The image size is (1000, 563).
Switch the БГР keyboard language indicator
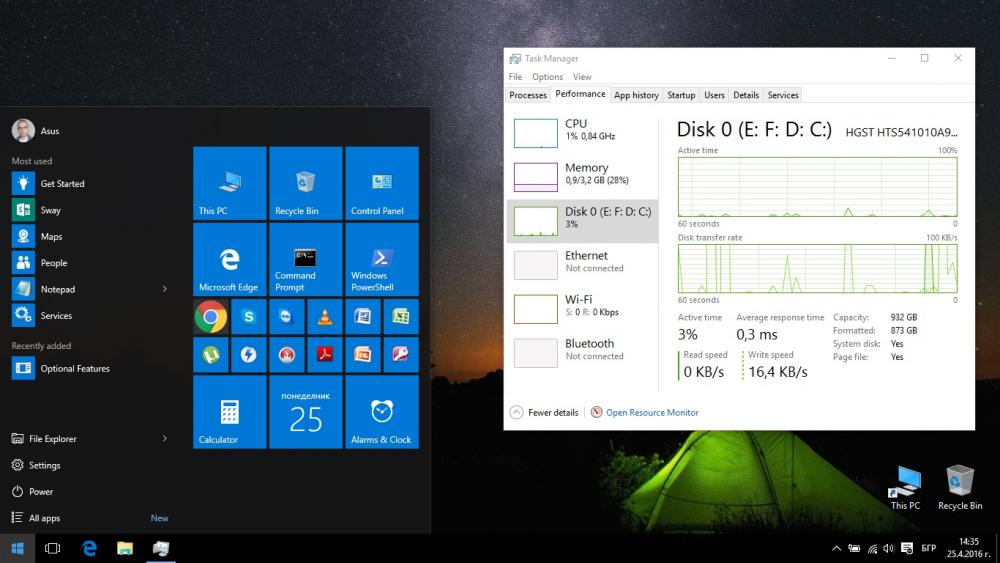click(x=929, y=548)
